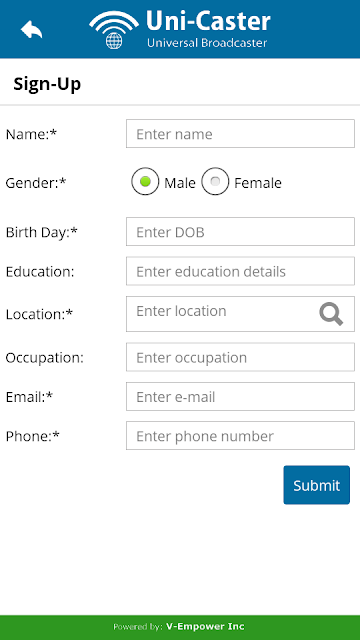Viewport: 360px width, 640px height.
Task: Click the Male label text
Action: point(180,183)
